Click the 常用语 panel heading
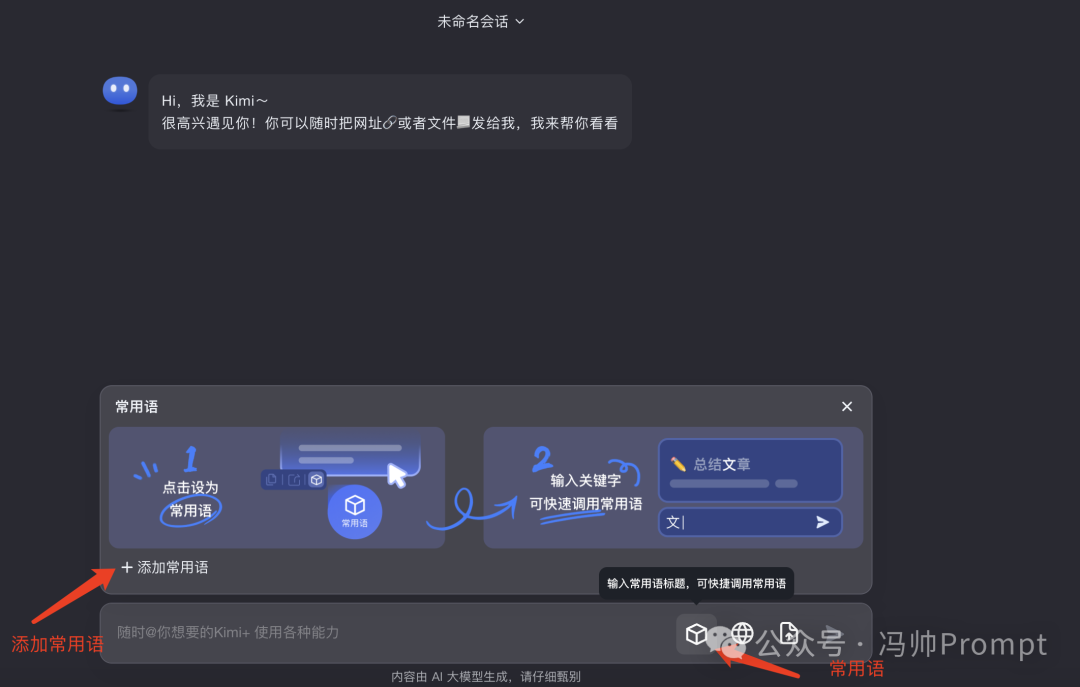The image size is (1080, 687). pos(136,407)
